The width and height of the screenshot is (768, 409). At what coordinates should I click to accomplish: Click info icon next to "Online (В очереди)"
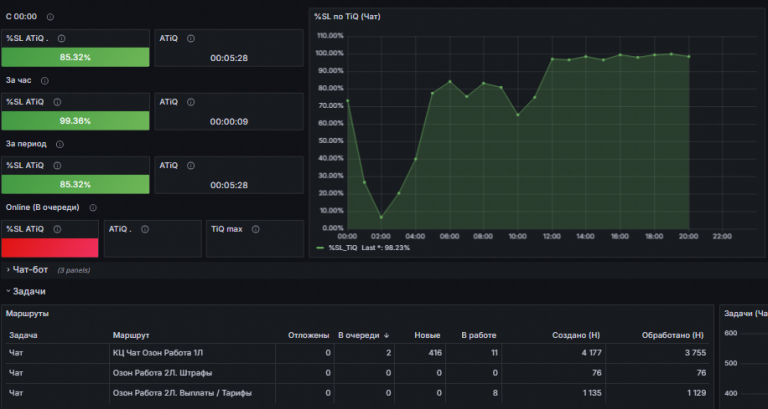click(x=93, y=208)
